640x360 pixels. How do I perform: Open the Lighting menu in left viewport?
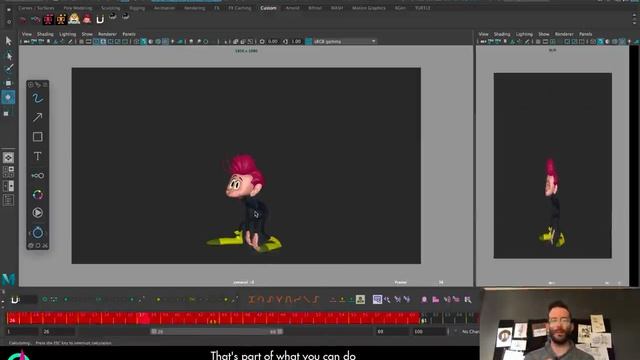click(68, 34)
